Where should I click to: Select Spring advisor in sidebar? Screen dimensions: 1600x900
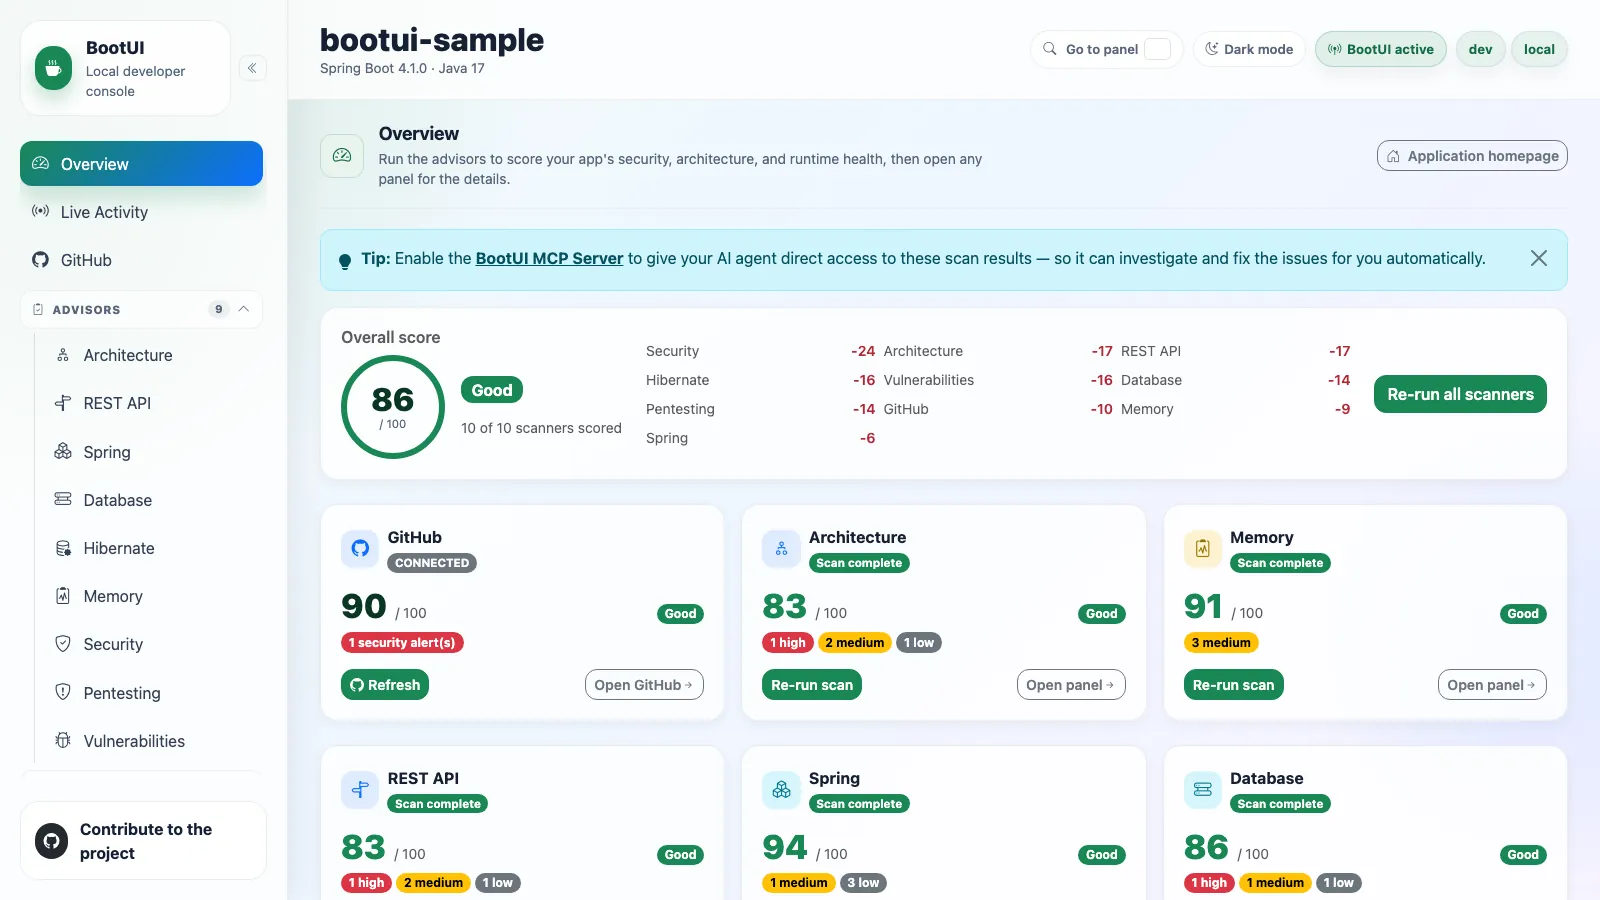pyautogui.click(x=149, y=452)
